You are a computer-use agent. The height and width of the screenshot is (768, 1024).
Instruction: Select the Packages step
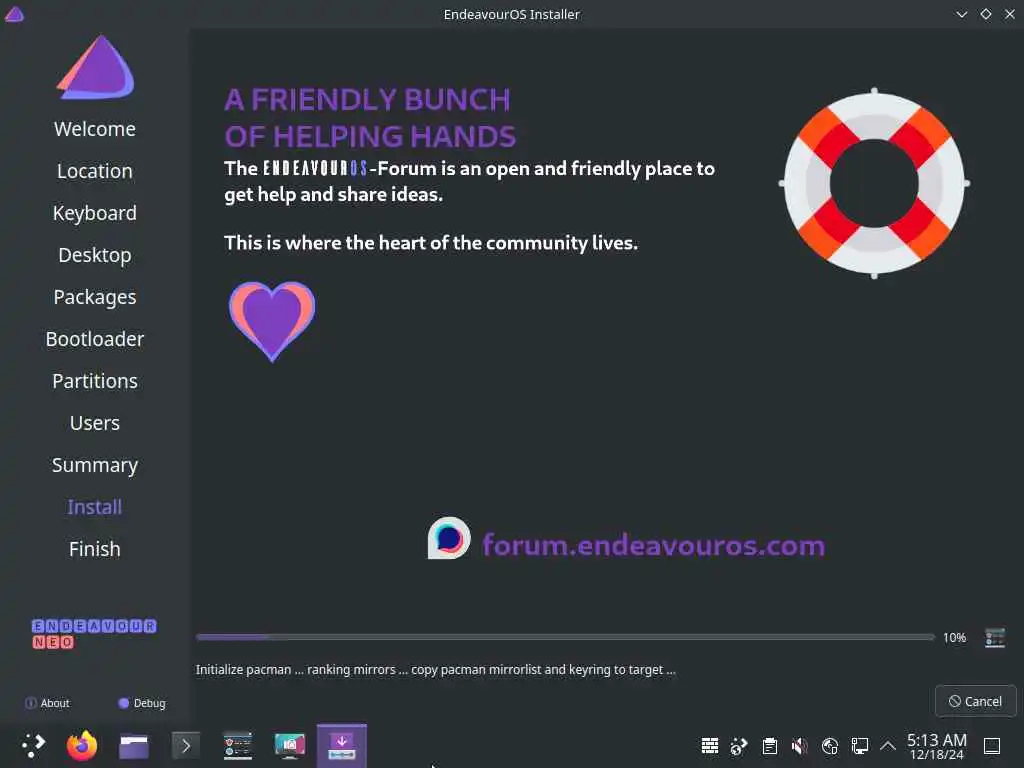click(95, 297)
